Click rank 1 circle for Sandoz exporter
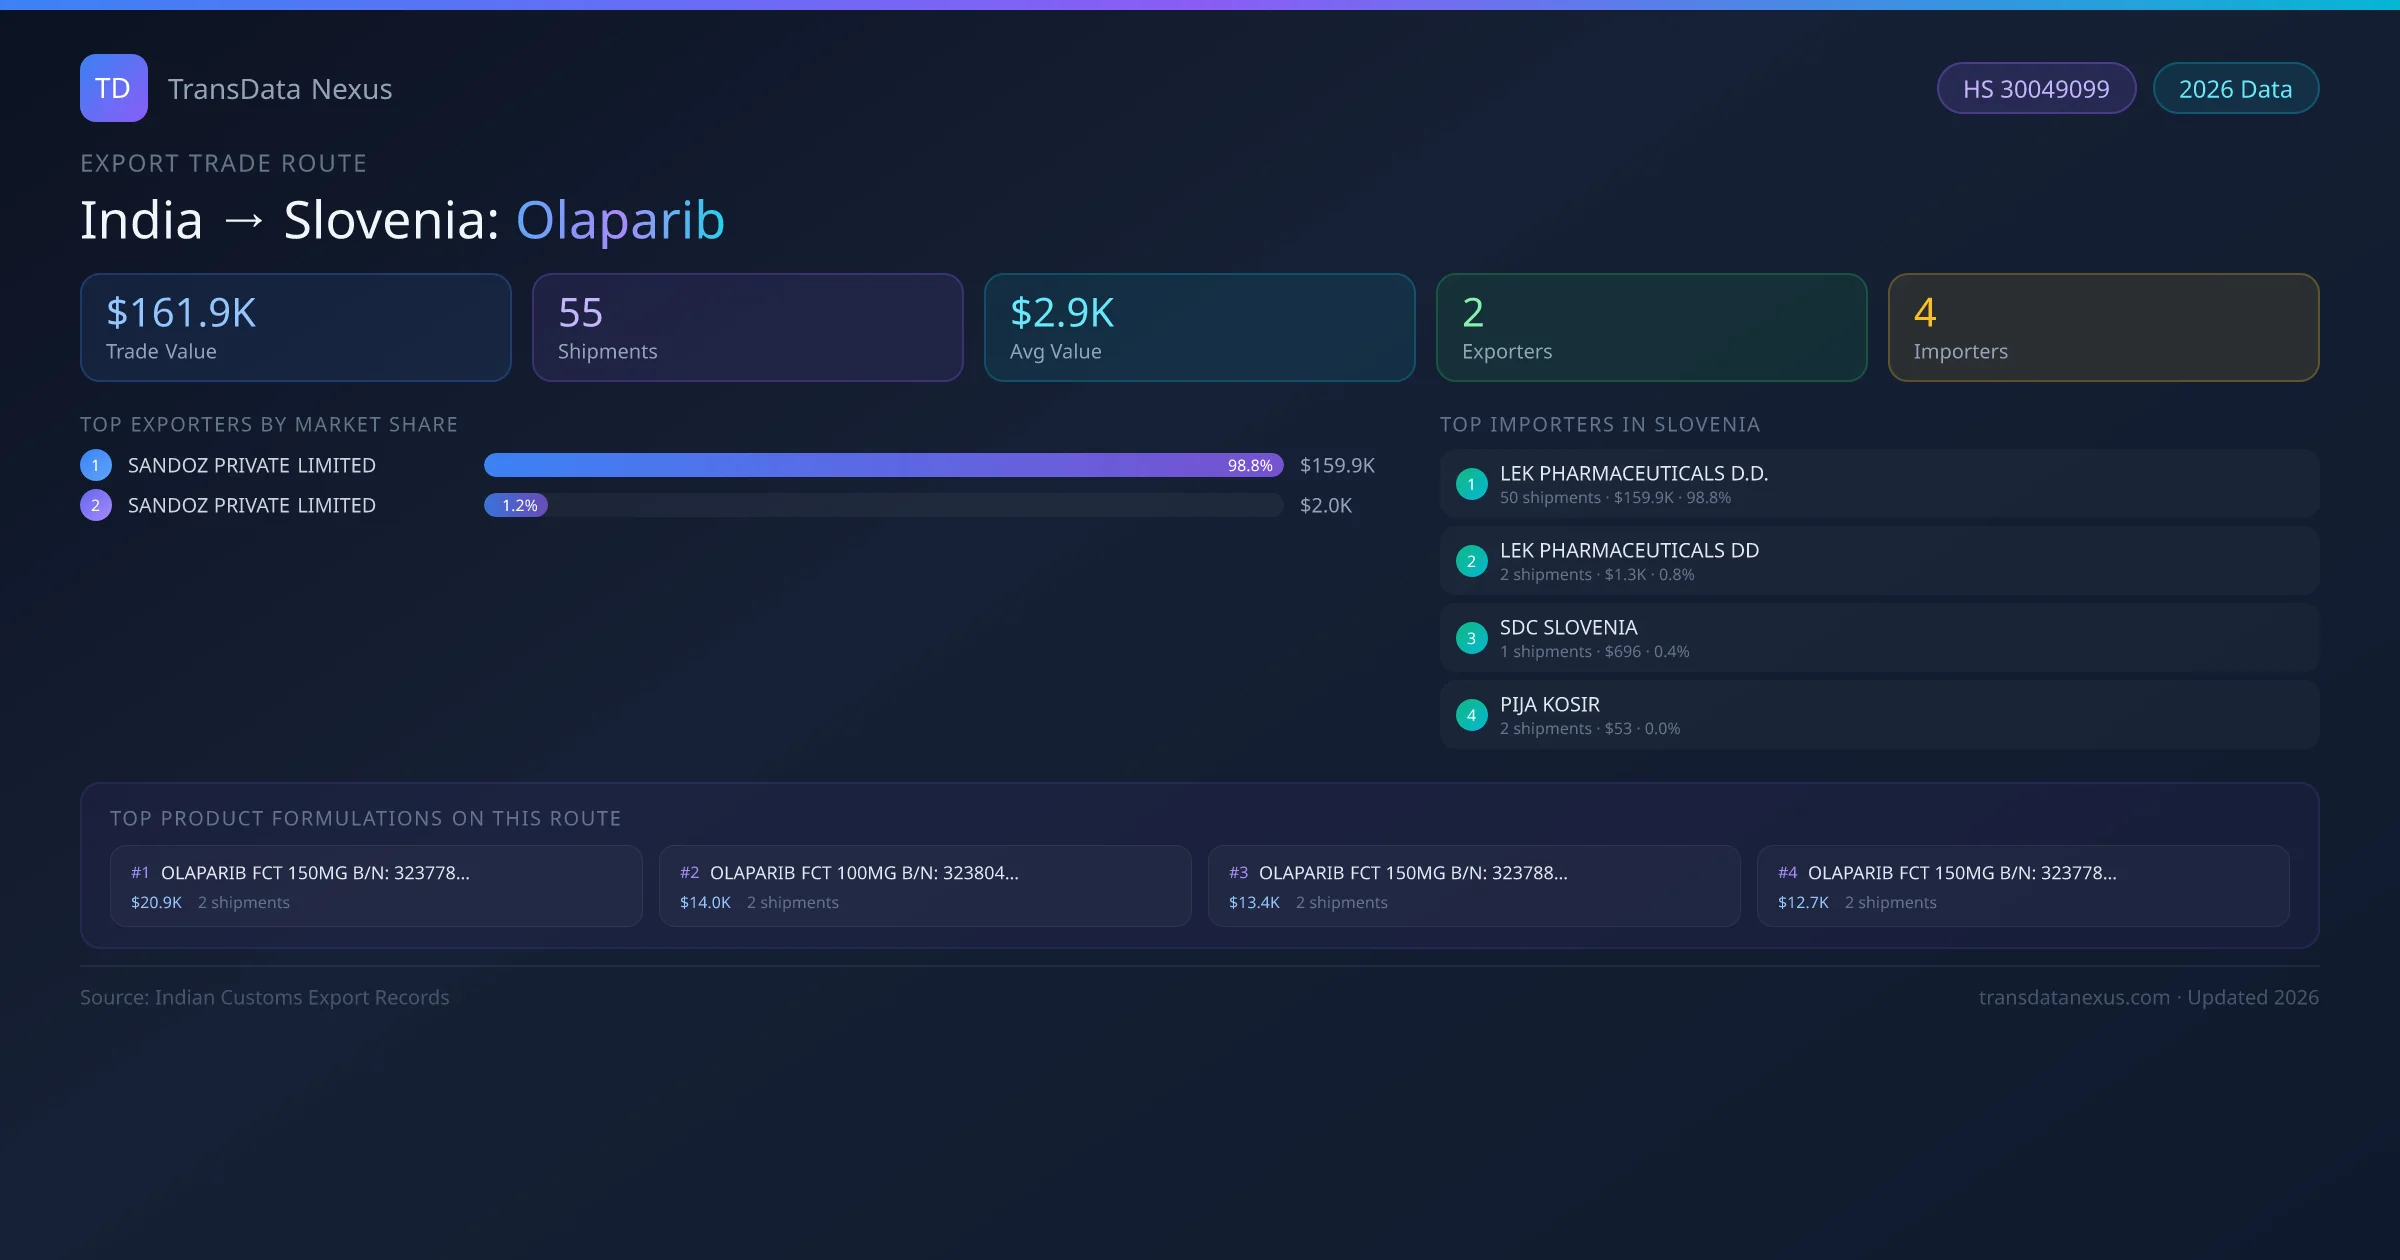This screenshot has width=2400, height=1260. [x=96, y=465]
